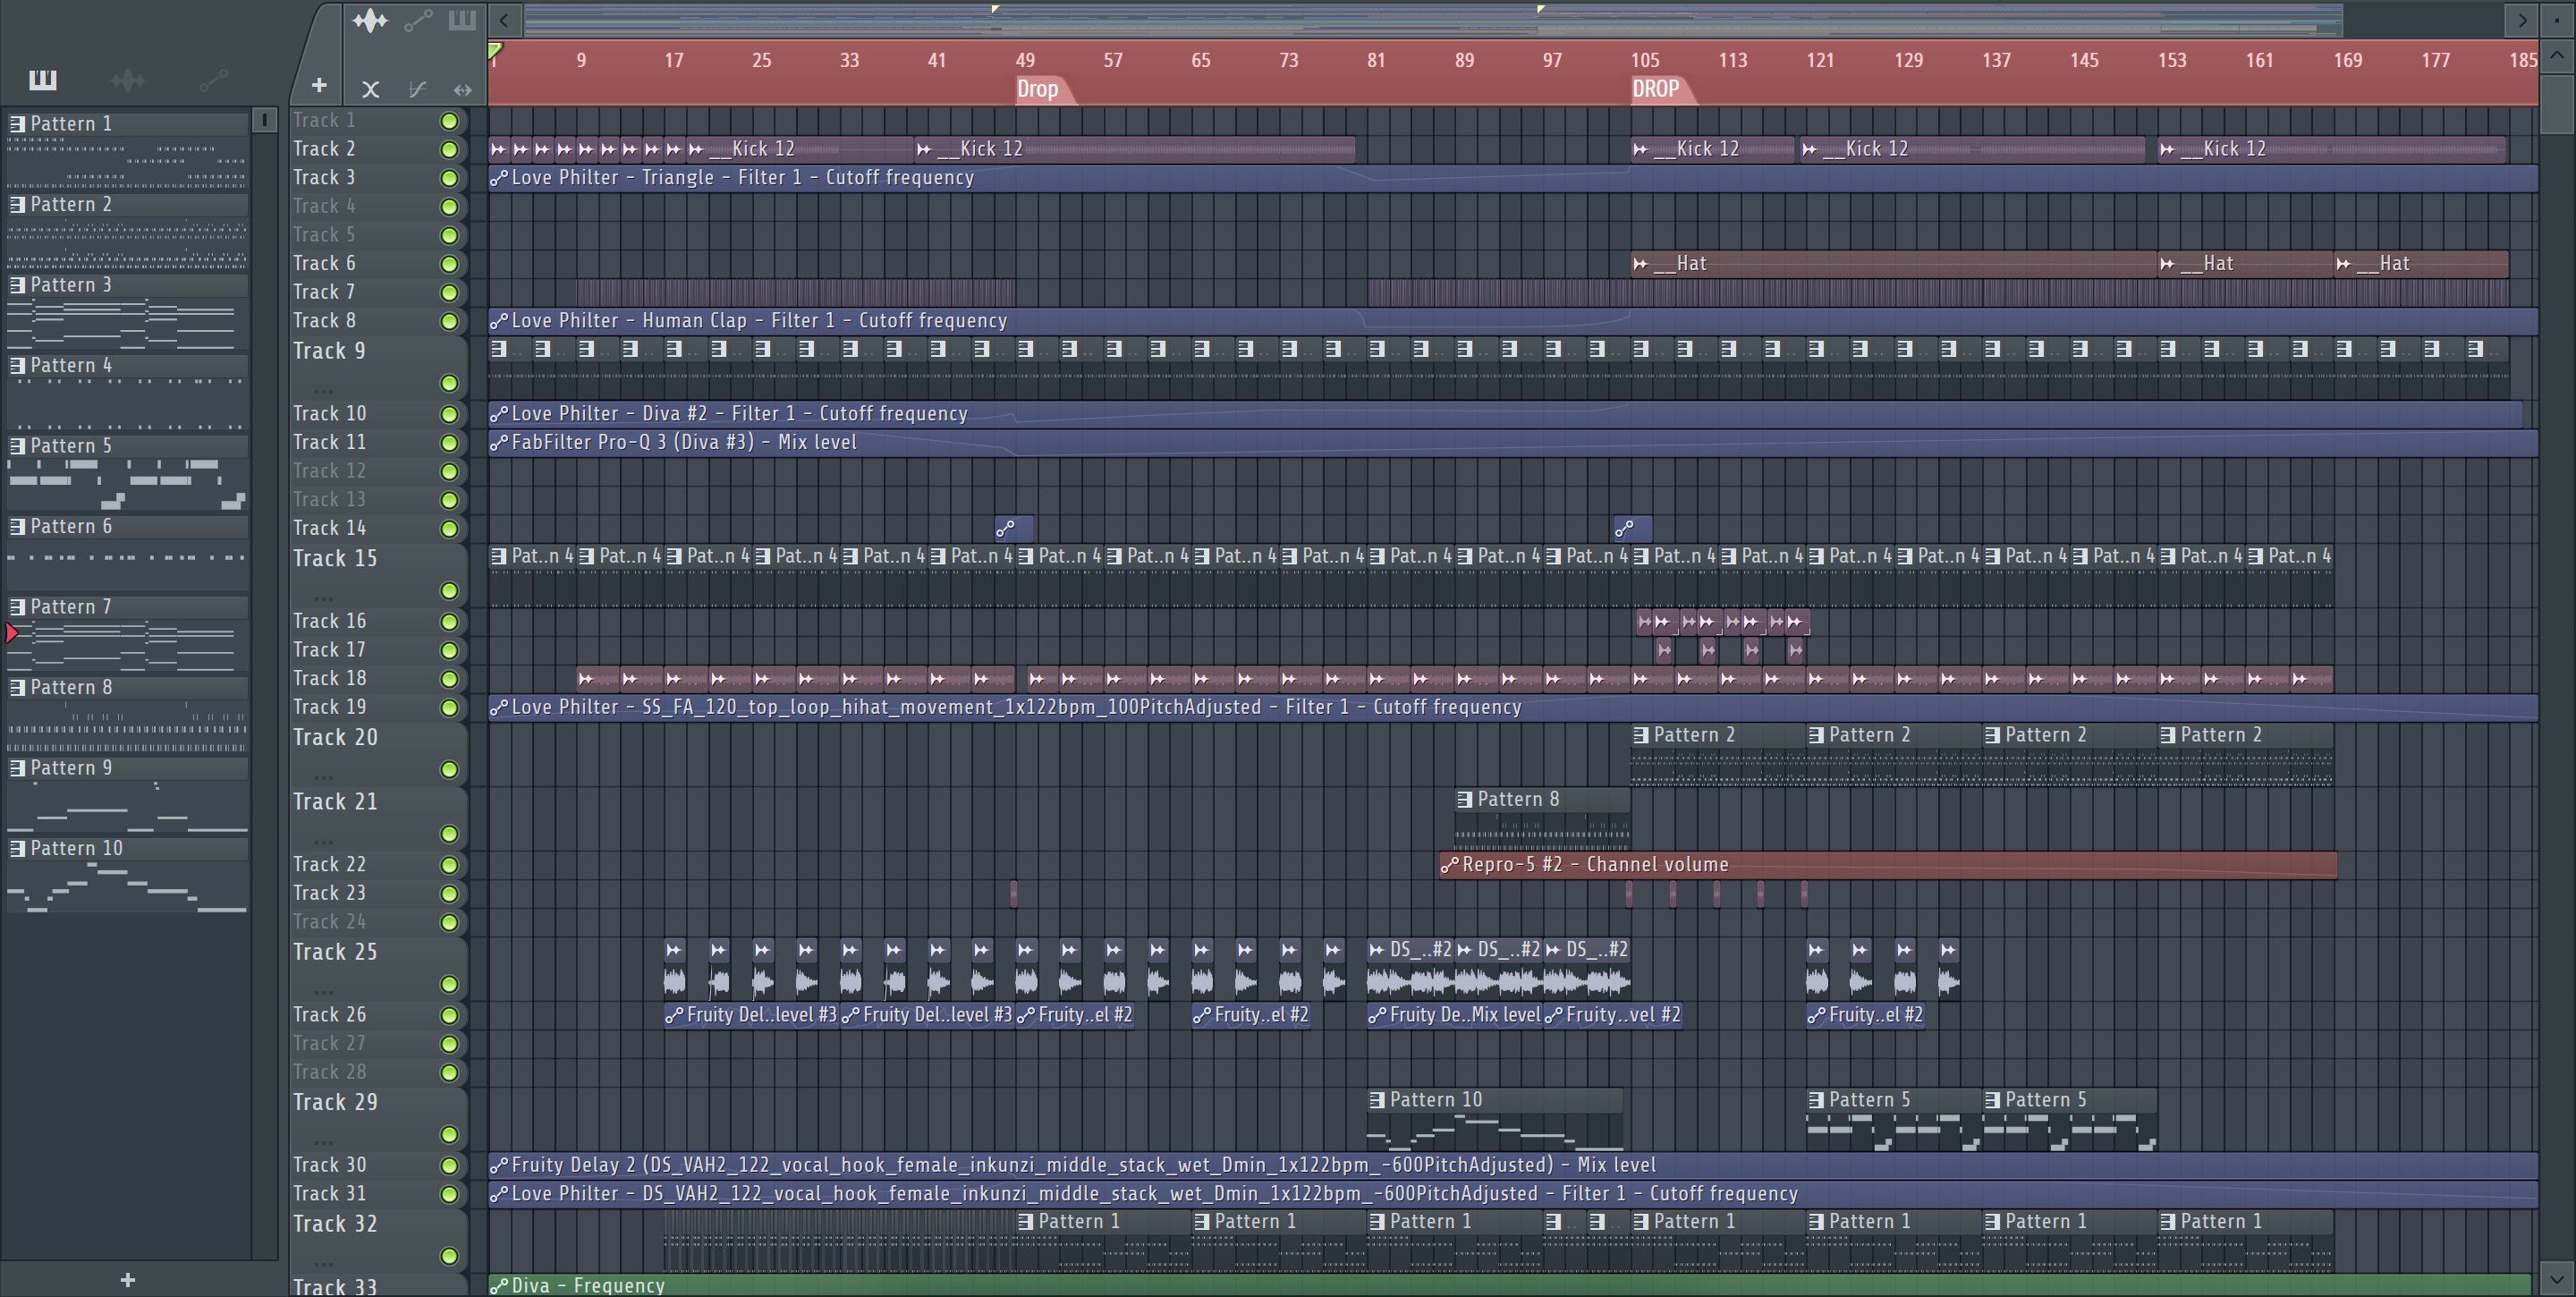Click the DROP marker at bar 105
Image resolution: width=2576 pixels, height=1297 pixels.
pyautogui.click(x=1656, y=89)
